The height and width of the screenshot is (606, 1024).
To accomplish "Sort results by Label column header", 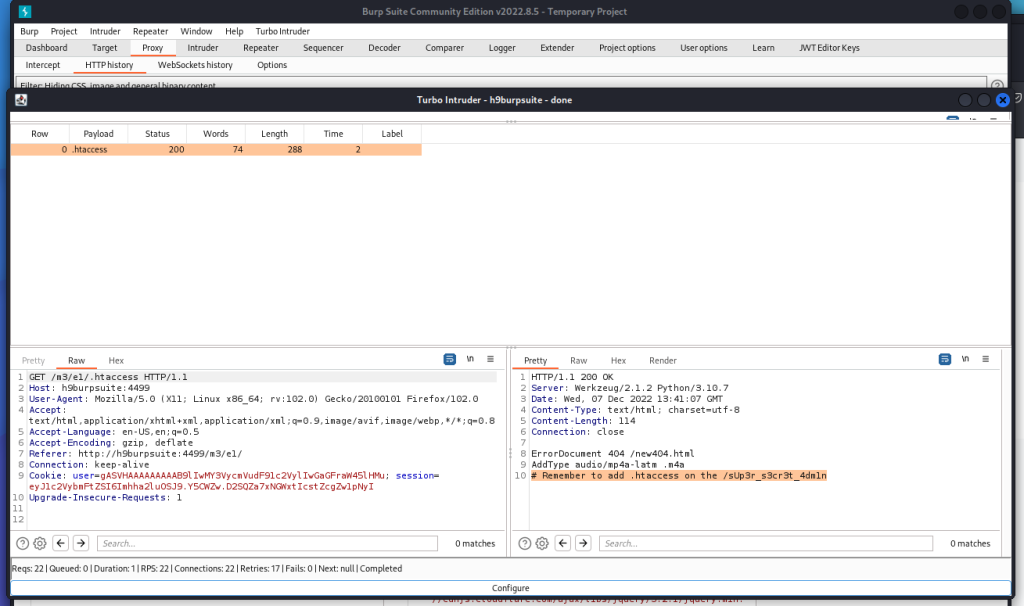I will point(392,133).
